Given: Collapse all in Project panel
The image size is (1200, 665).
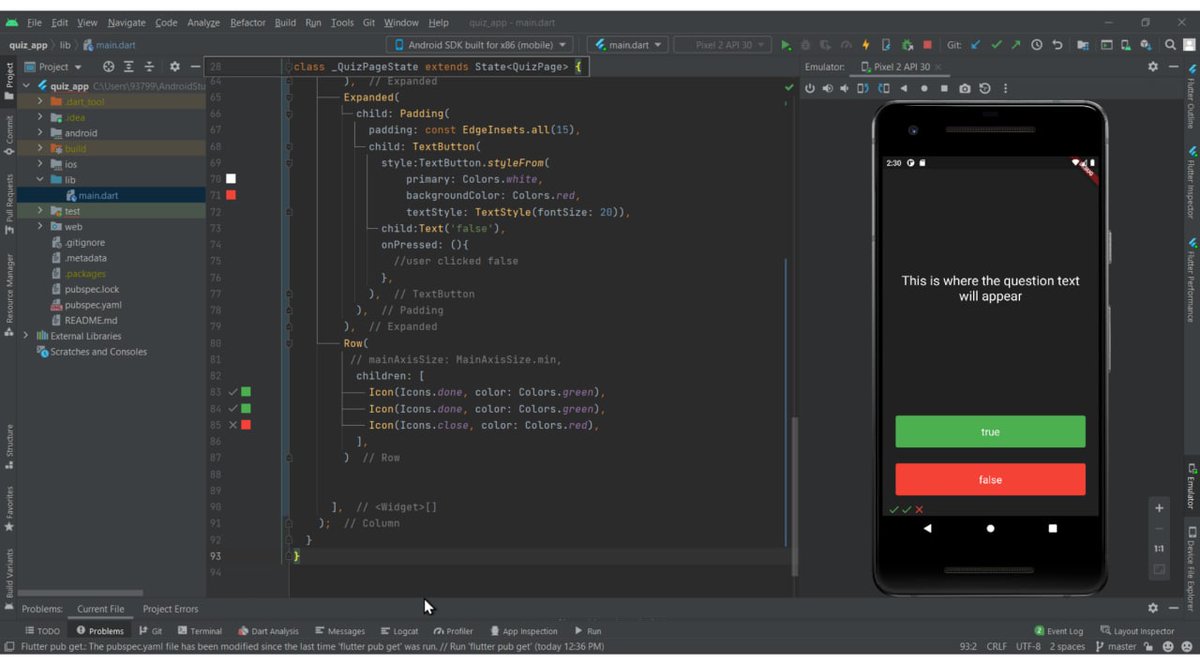Looking at the screenshot, I should (x=149, y=67).
